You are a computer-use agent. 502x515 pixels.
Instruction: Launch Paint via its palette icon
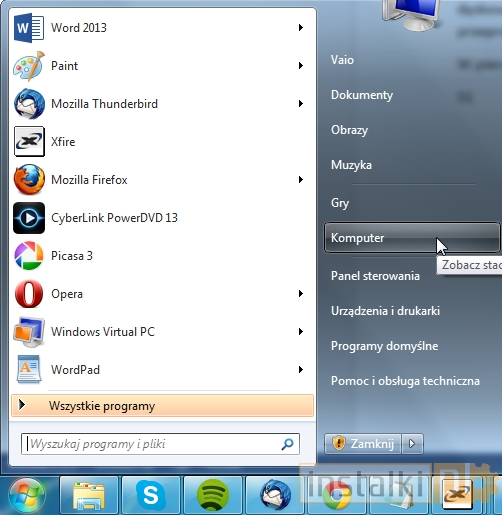29,66
